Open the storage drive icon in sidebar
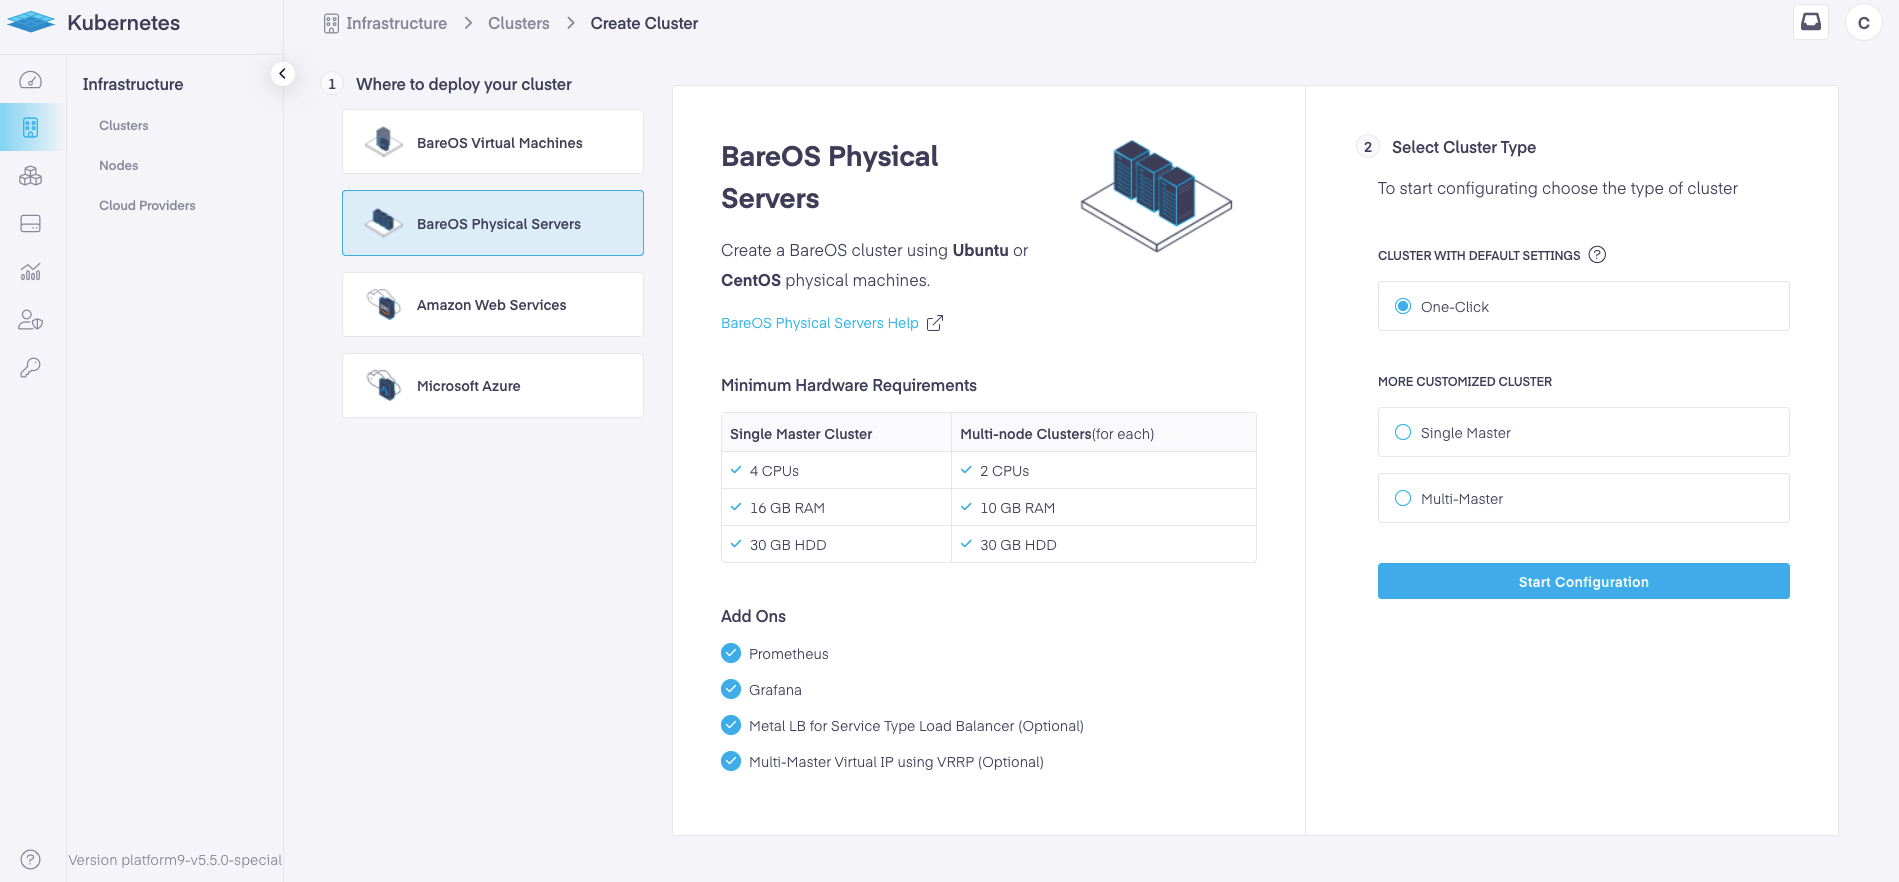 coord(31,224)
